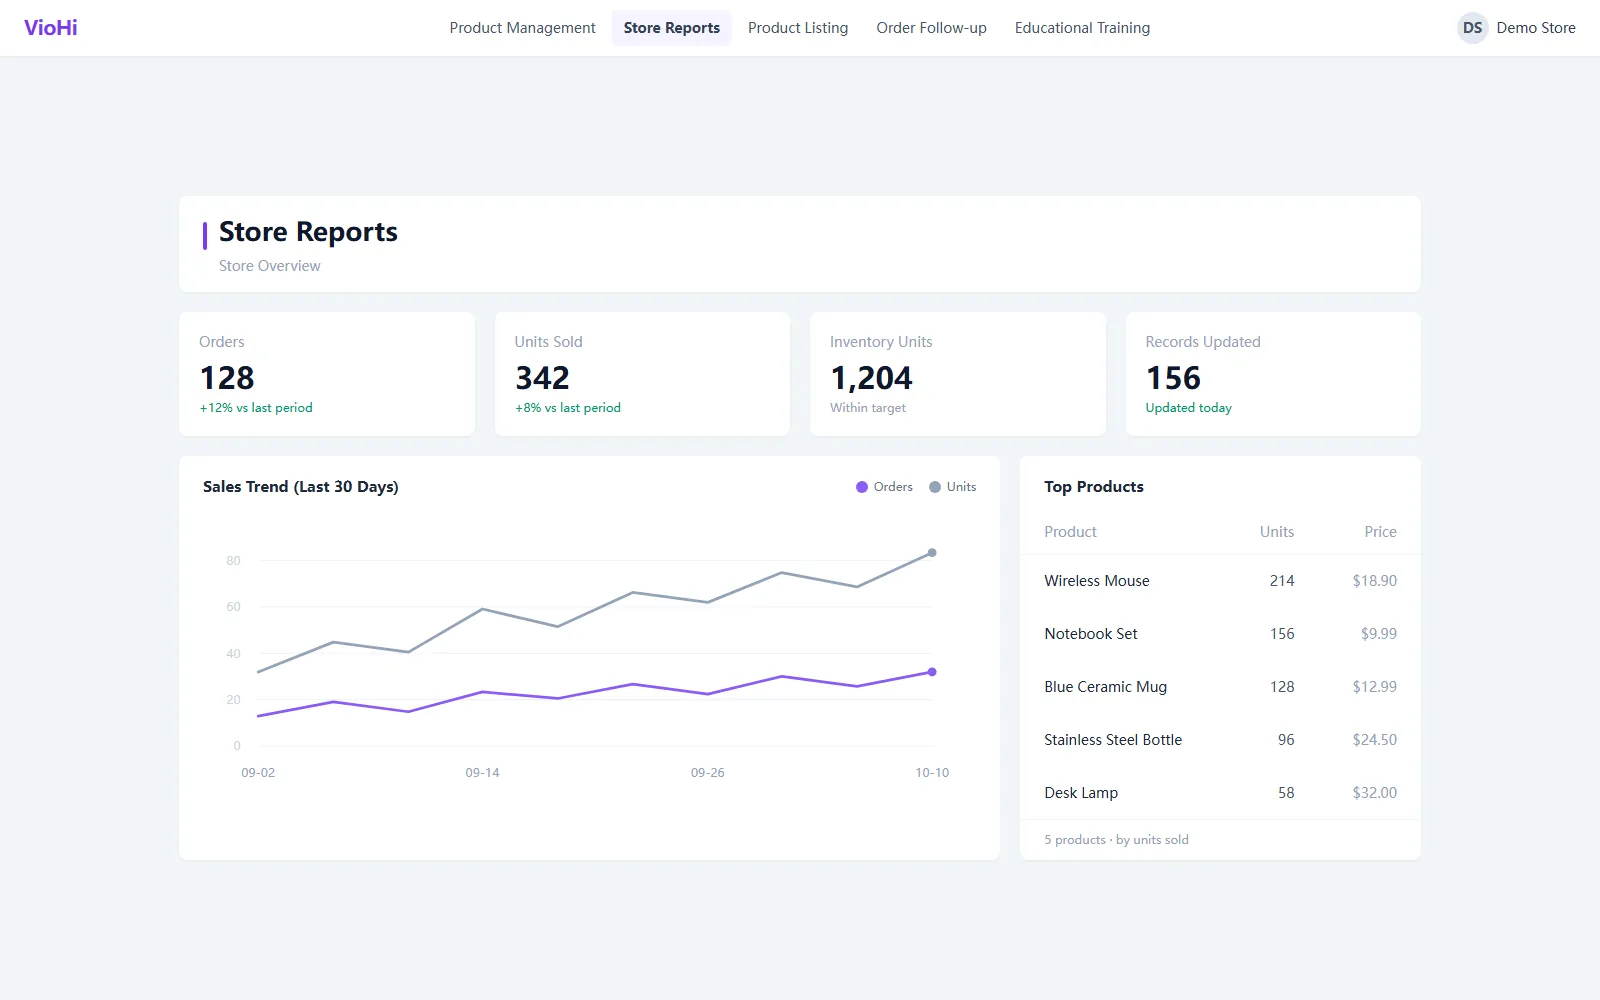Click the VioHi logo

(51, 28)
